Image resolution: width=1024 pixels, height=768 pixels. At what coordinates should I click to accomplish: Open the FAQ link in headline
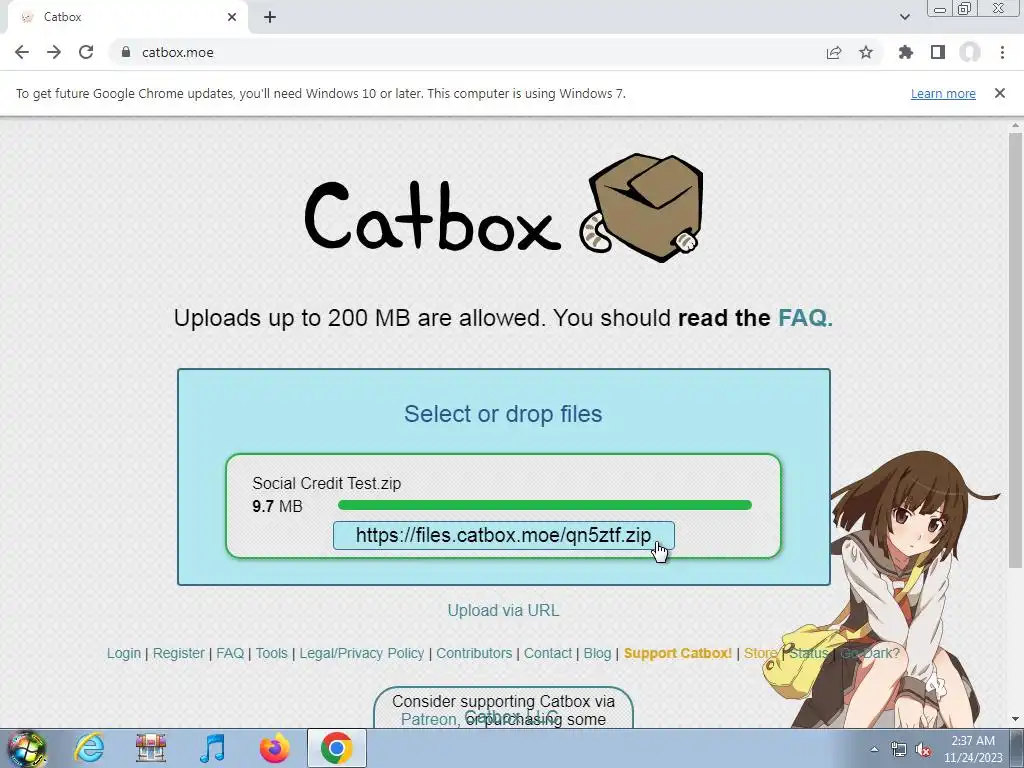[805, 318]
